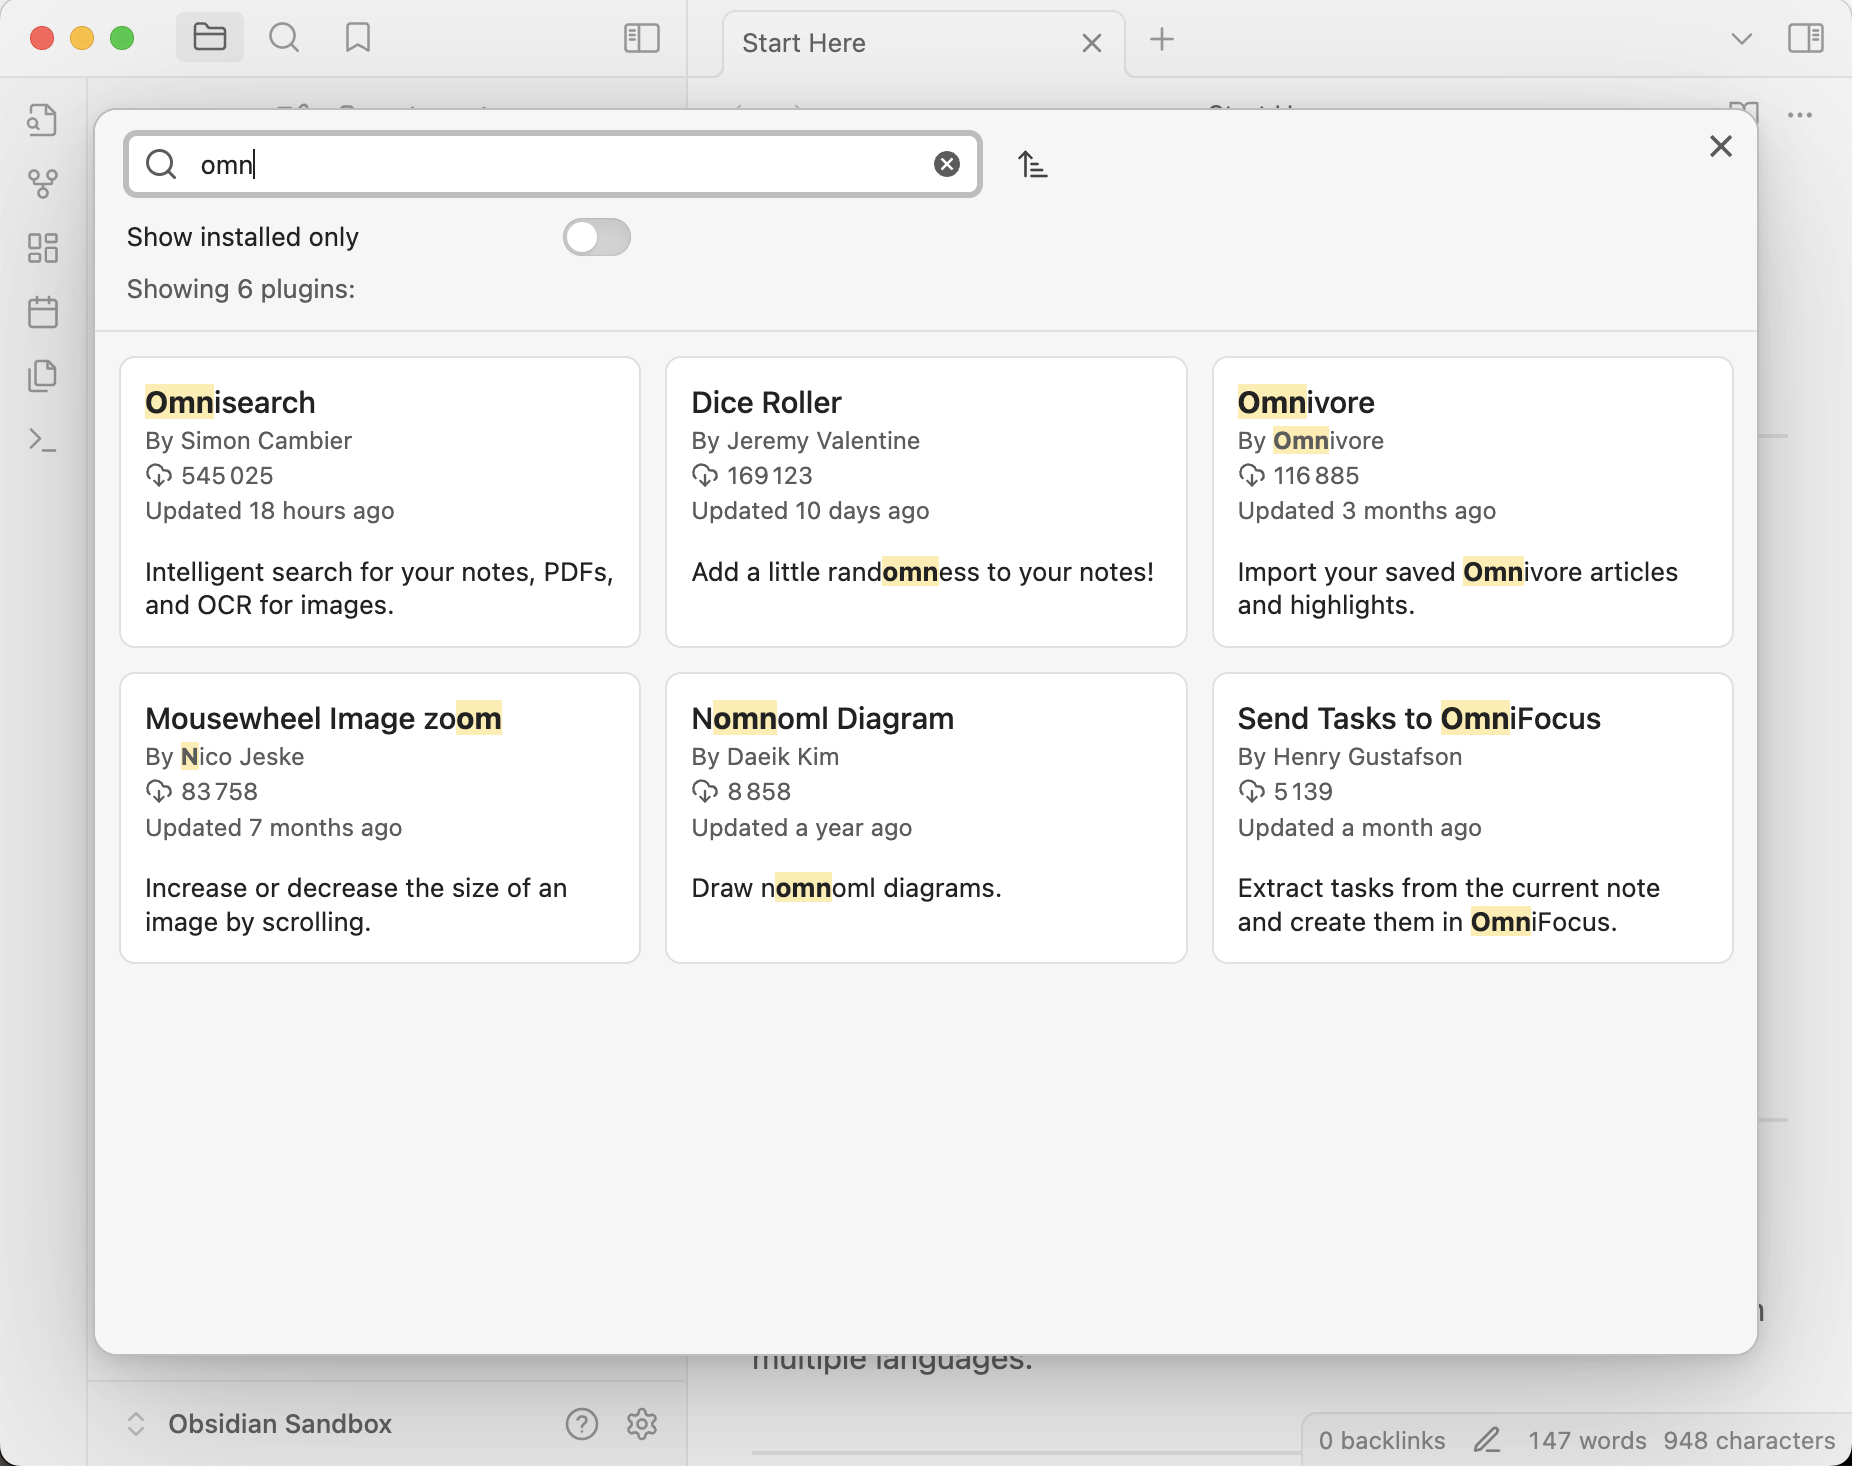Open the plugin sort order menu
Image resolution: width=1852 pixels, height=1466 pixels.
click(x=1032, y=164)
